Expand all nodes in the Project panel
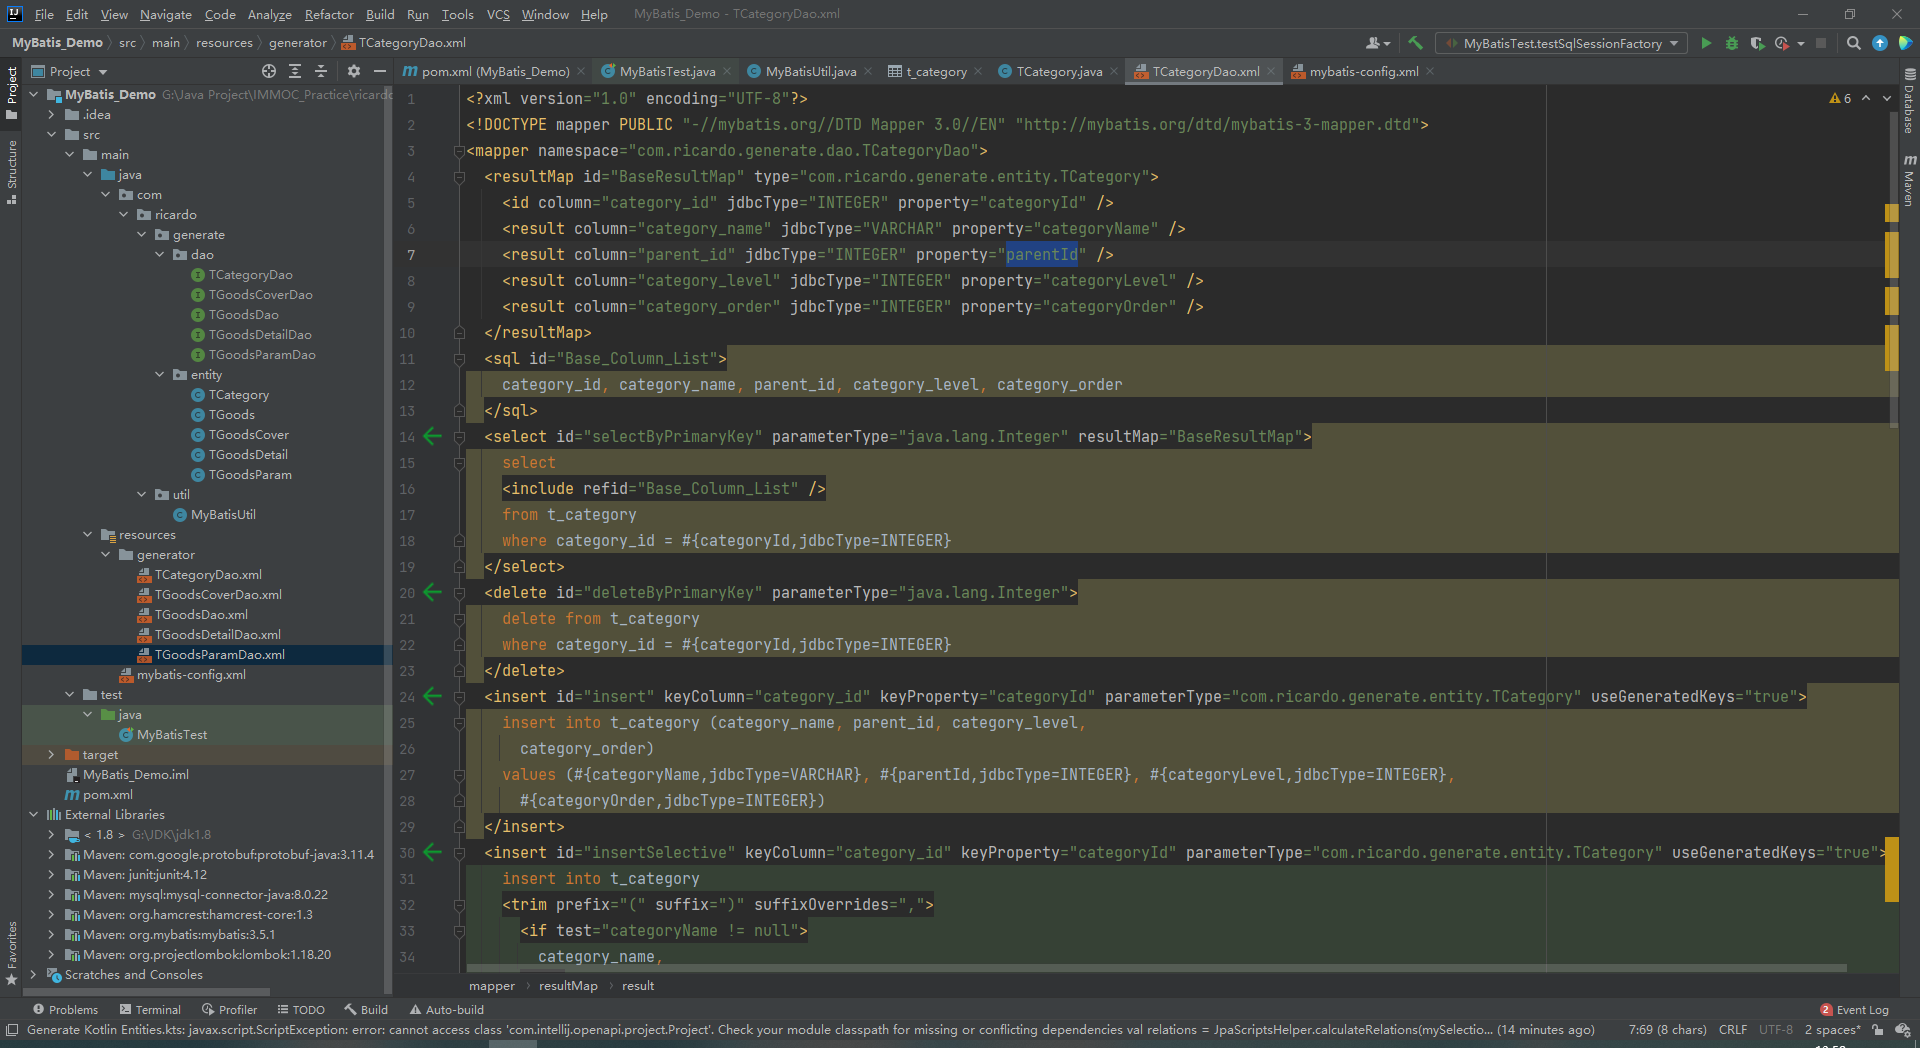This screenshot has height=1048, width=1920. click(x=295, y=71)
